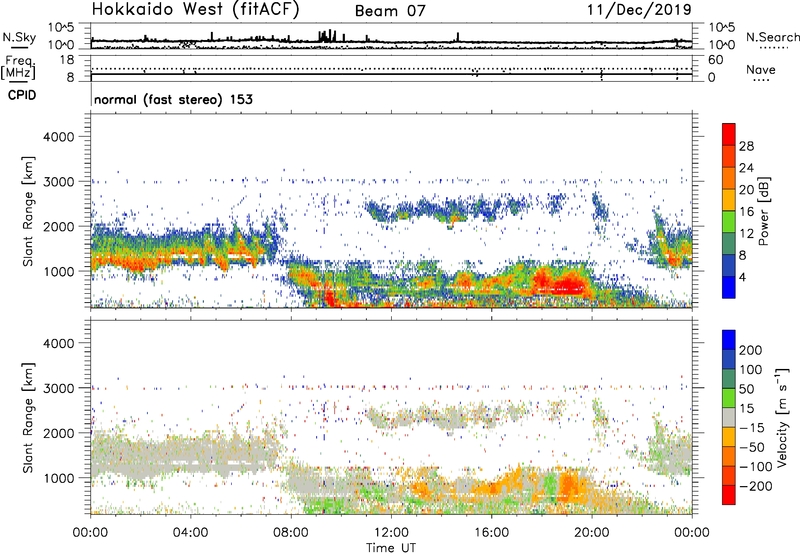Select the 50 label on velocity colorbar
Image resolution: width=800 pixels, height=554 pixels.
point(746,389)
